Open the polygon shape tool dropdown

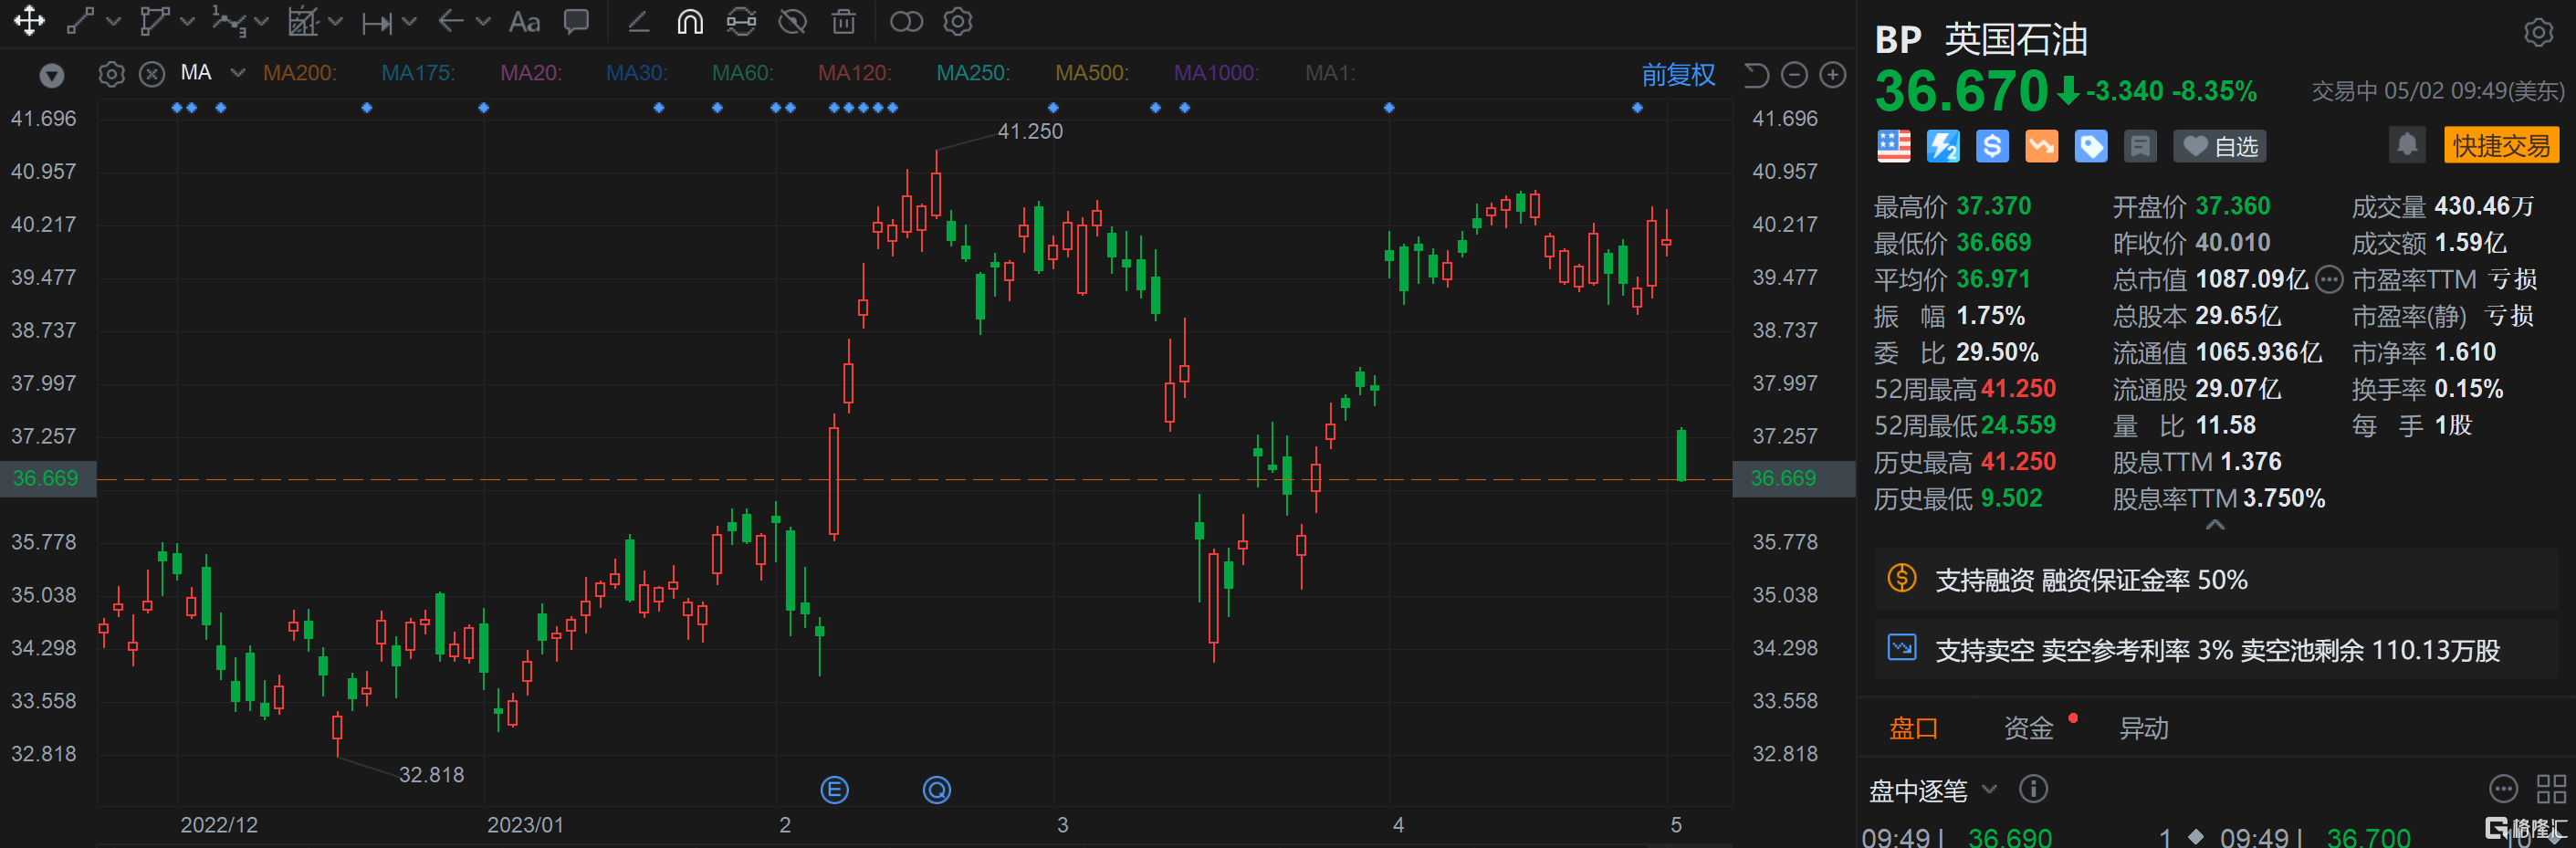click(187, 21)
